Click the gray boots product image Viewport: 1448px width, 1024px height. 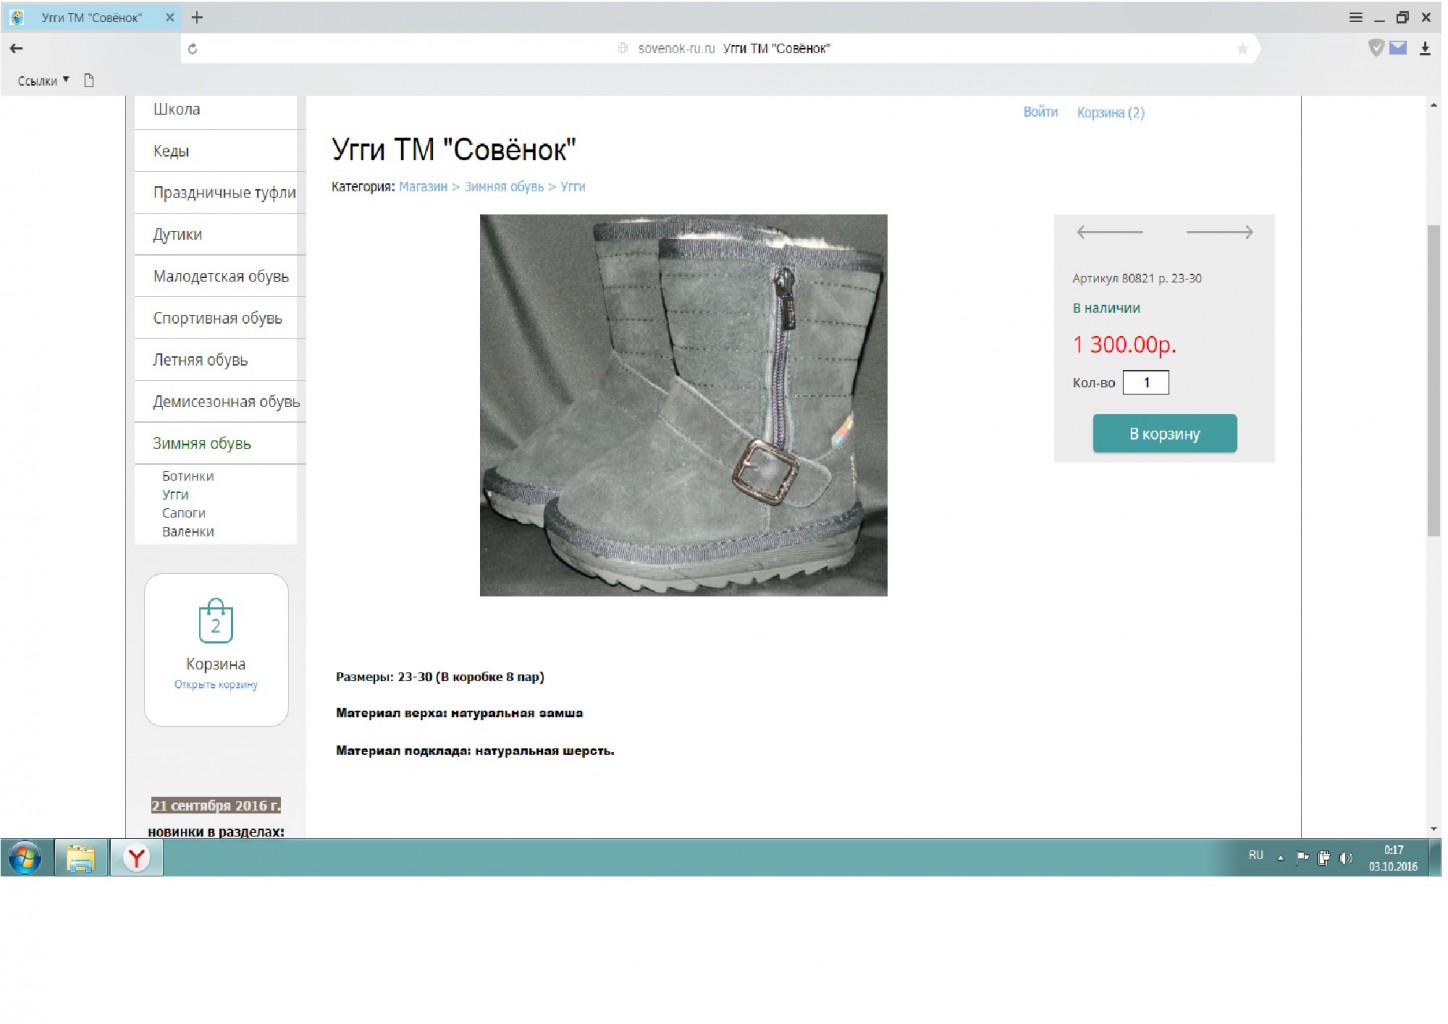(683, 405)
